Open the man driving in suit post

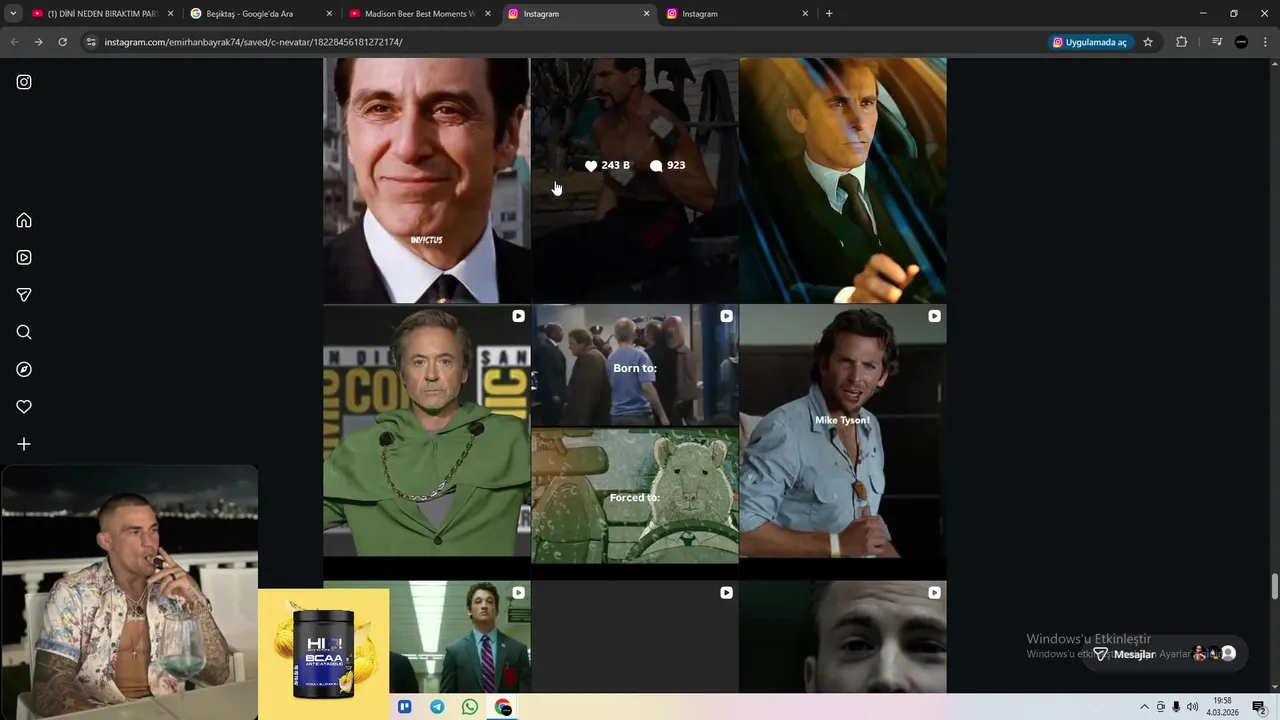tap(843, 180)
